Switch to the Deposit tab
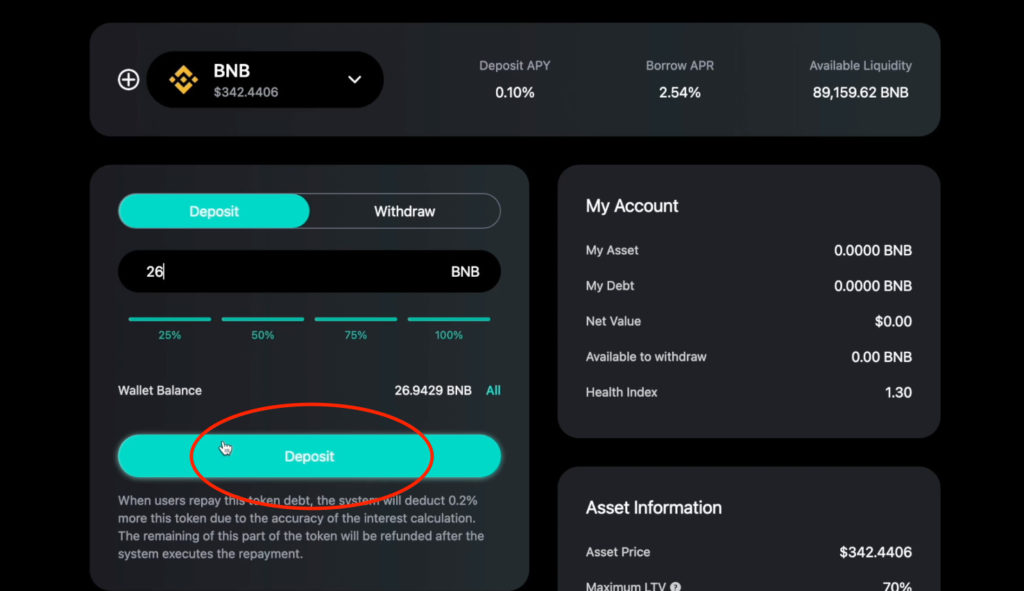The height and width of the screenshot is (591, 1024). [x=214, y=211]
